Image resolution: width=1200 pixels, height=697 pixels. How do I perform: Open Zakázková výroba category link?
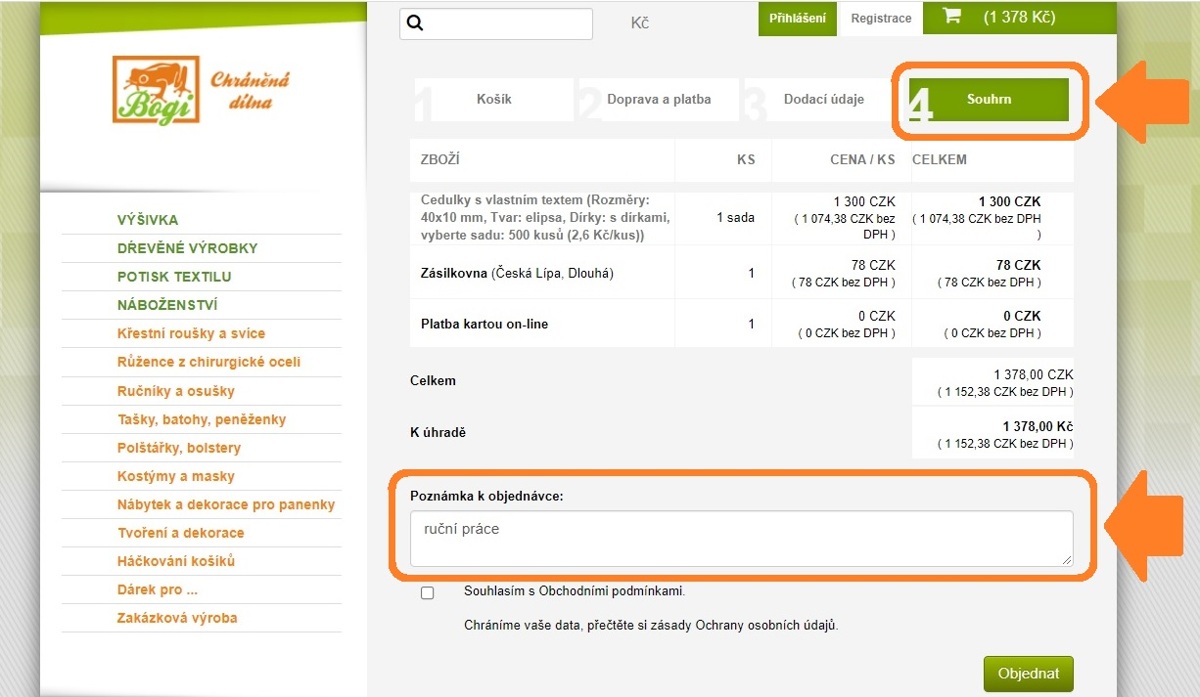click(x=177, y=619)
